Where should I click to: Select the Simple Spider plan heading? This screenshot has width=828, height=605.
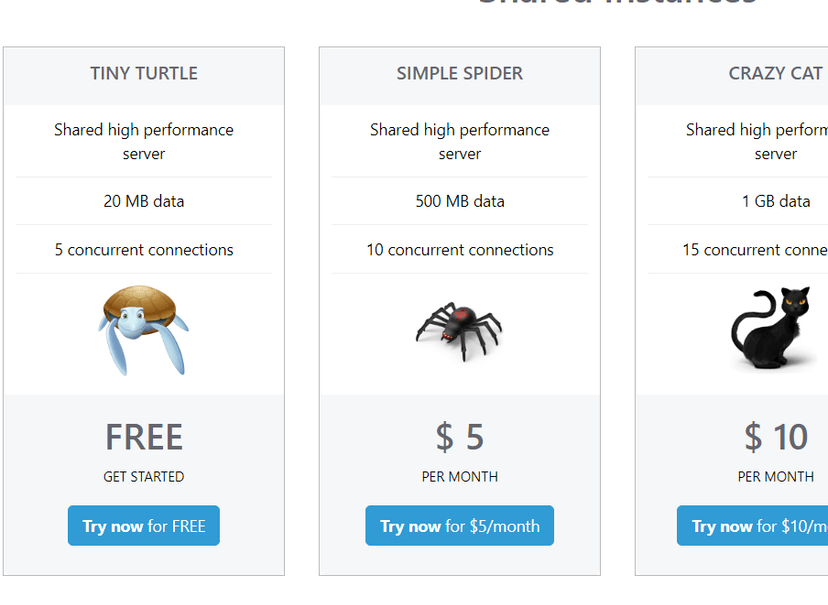pos(460,73)
